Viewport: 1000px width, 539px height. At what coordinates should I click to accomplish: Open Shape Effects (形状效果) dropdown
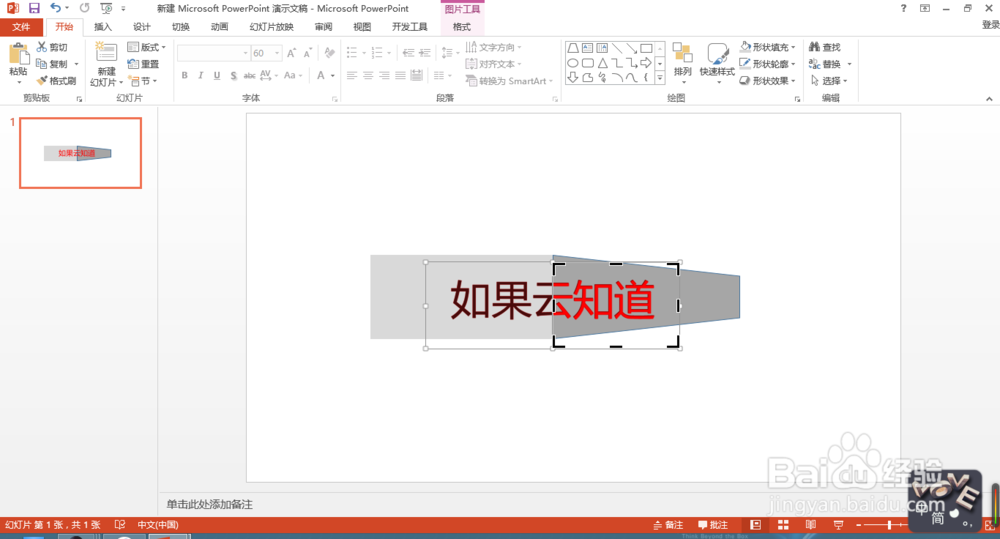tap(768, 81)
